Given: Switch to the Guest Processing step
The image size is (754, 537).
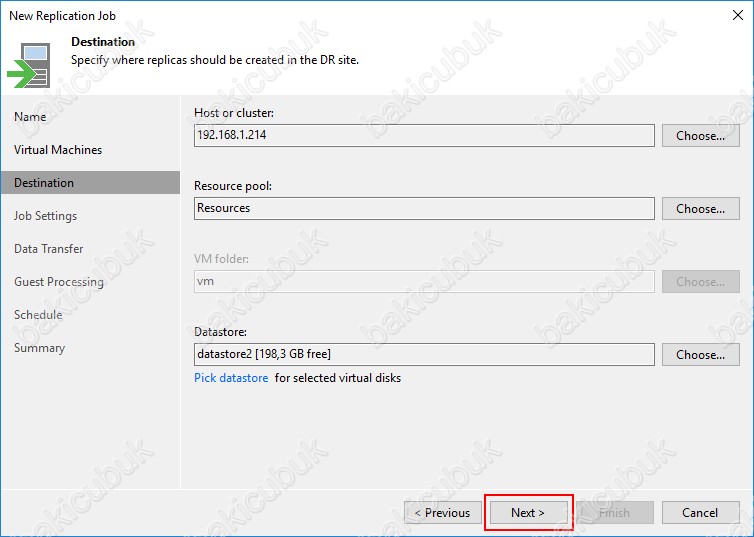Looking at the screenshot, I should [59, 282].
